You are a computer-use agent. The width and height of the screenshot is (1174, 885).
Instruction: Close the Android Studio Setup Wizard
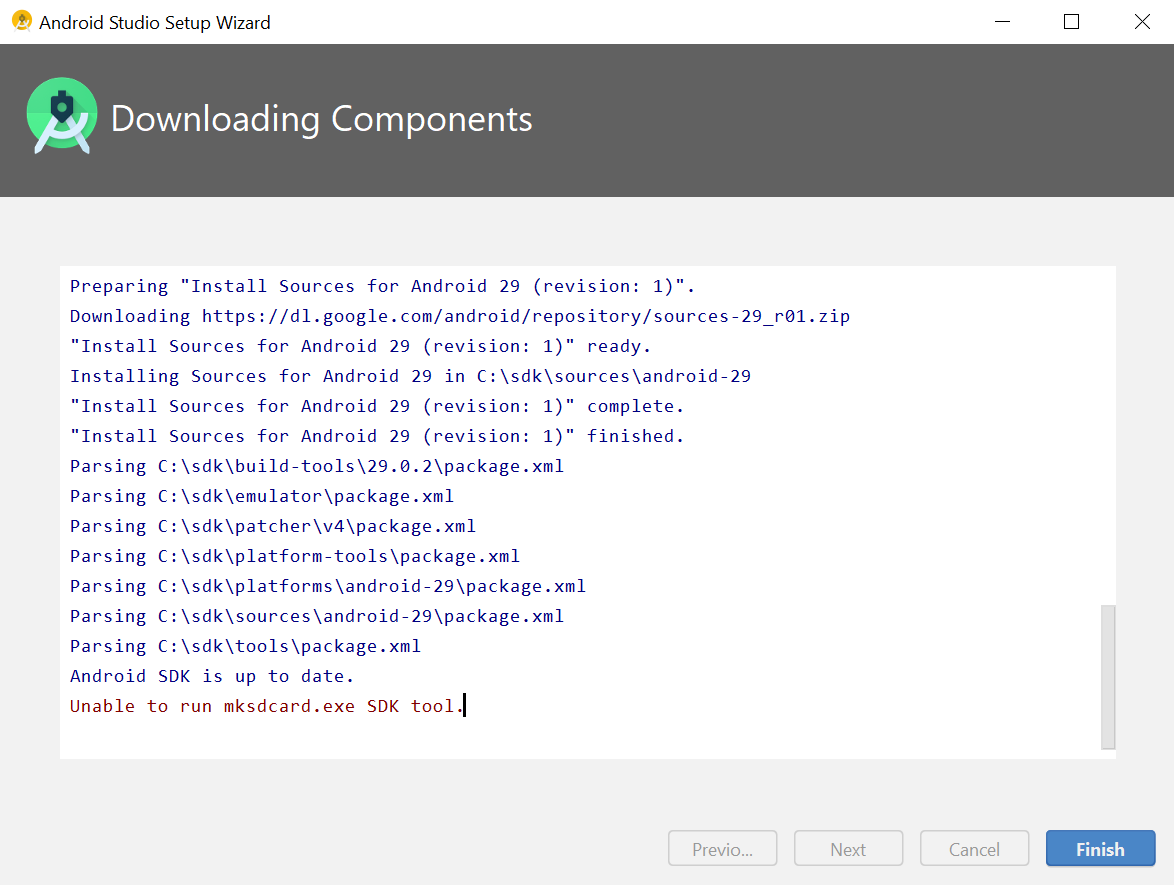point(1142,22)
